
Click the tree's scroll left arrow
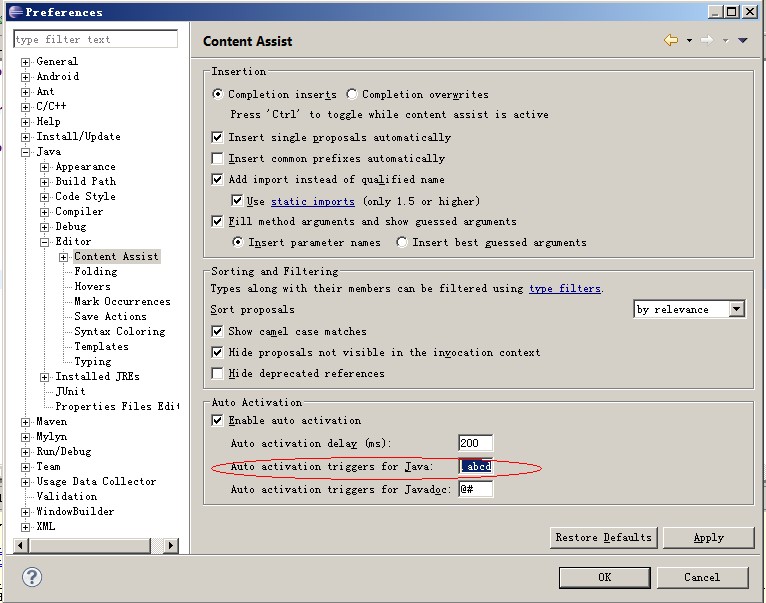coord(21,545)
